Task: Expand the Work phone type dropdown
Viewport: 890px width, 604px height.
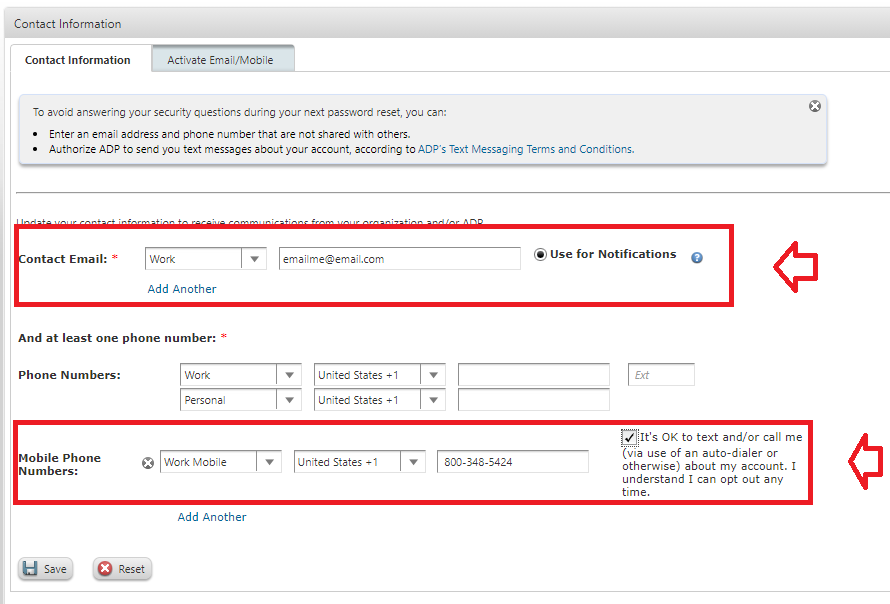Action: click(290, 375)
